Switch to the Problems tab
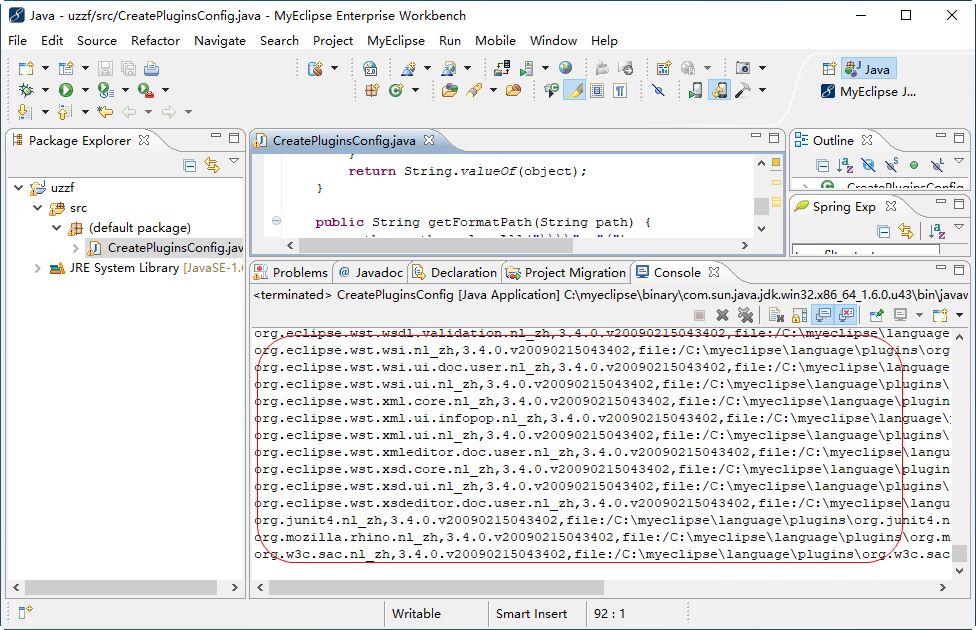This screenshot has height=630, width=976. (291, 272)
